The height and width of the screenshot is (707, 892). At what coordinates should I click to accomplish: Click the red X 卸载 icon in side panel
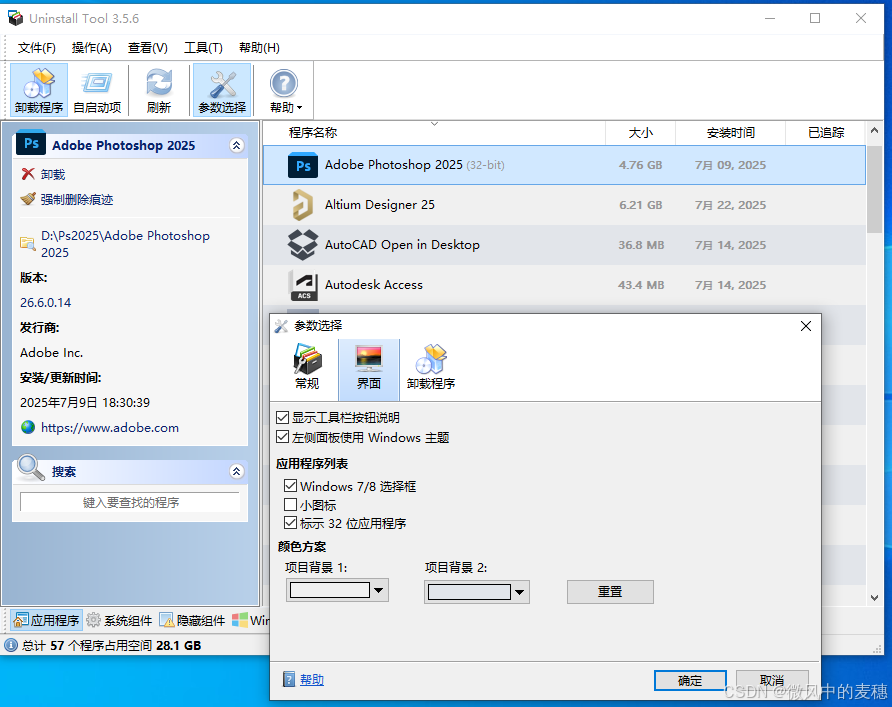28,174
